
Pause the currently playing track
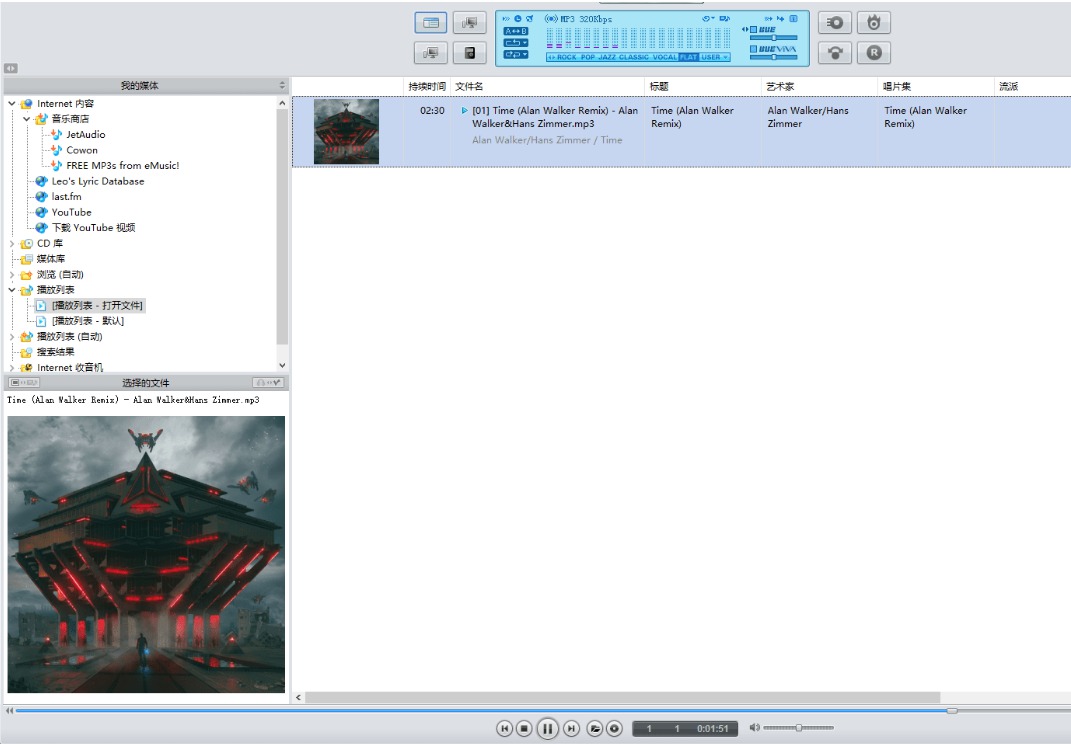pyautogui.click(x=547, y=728)
